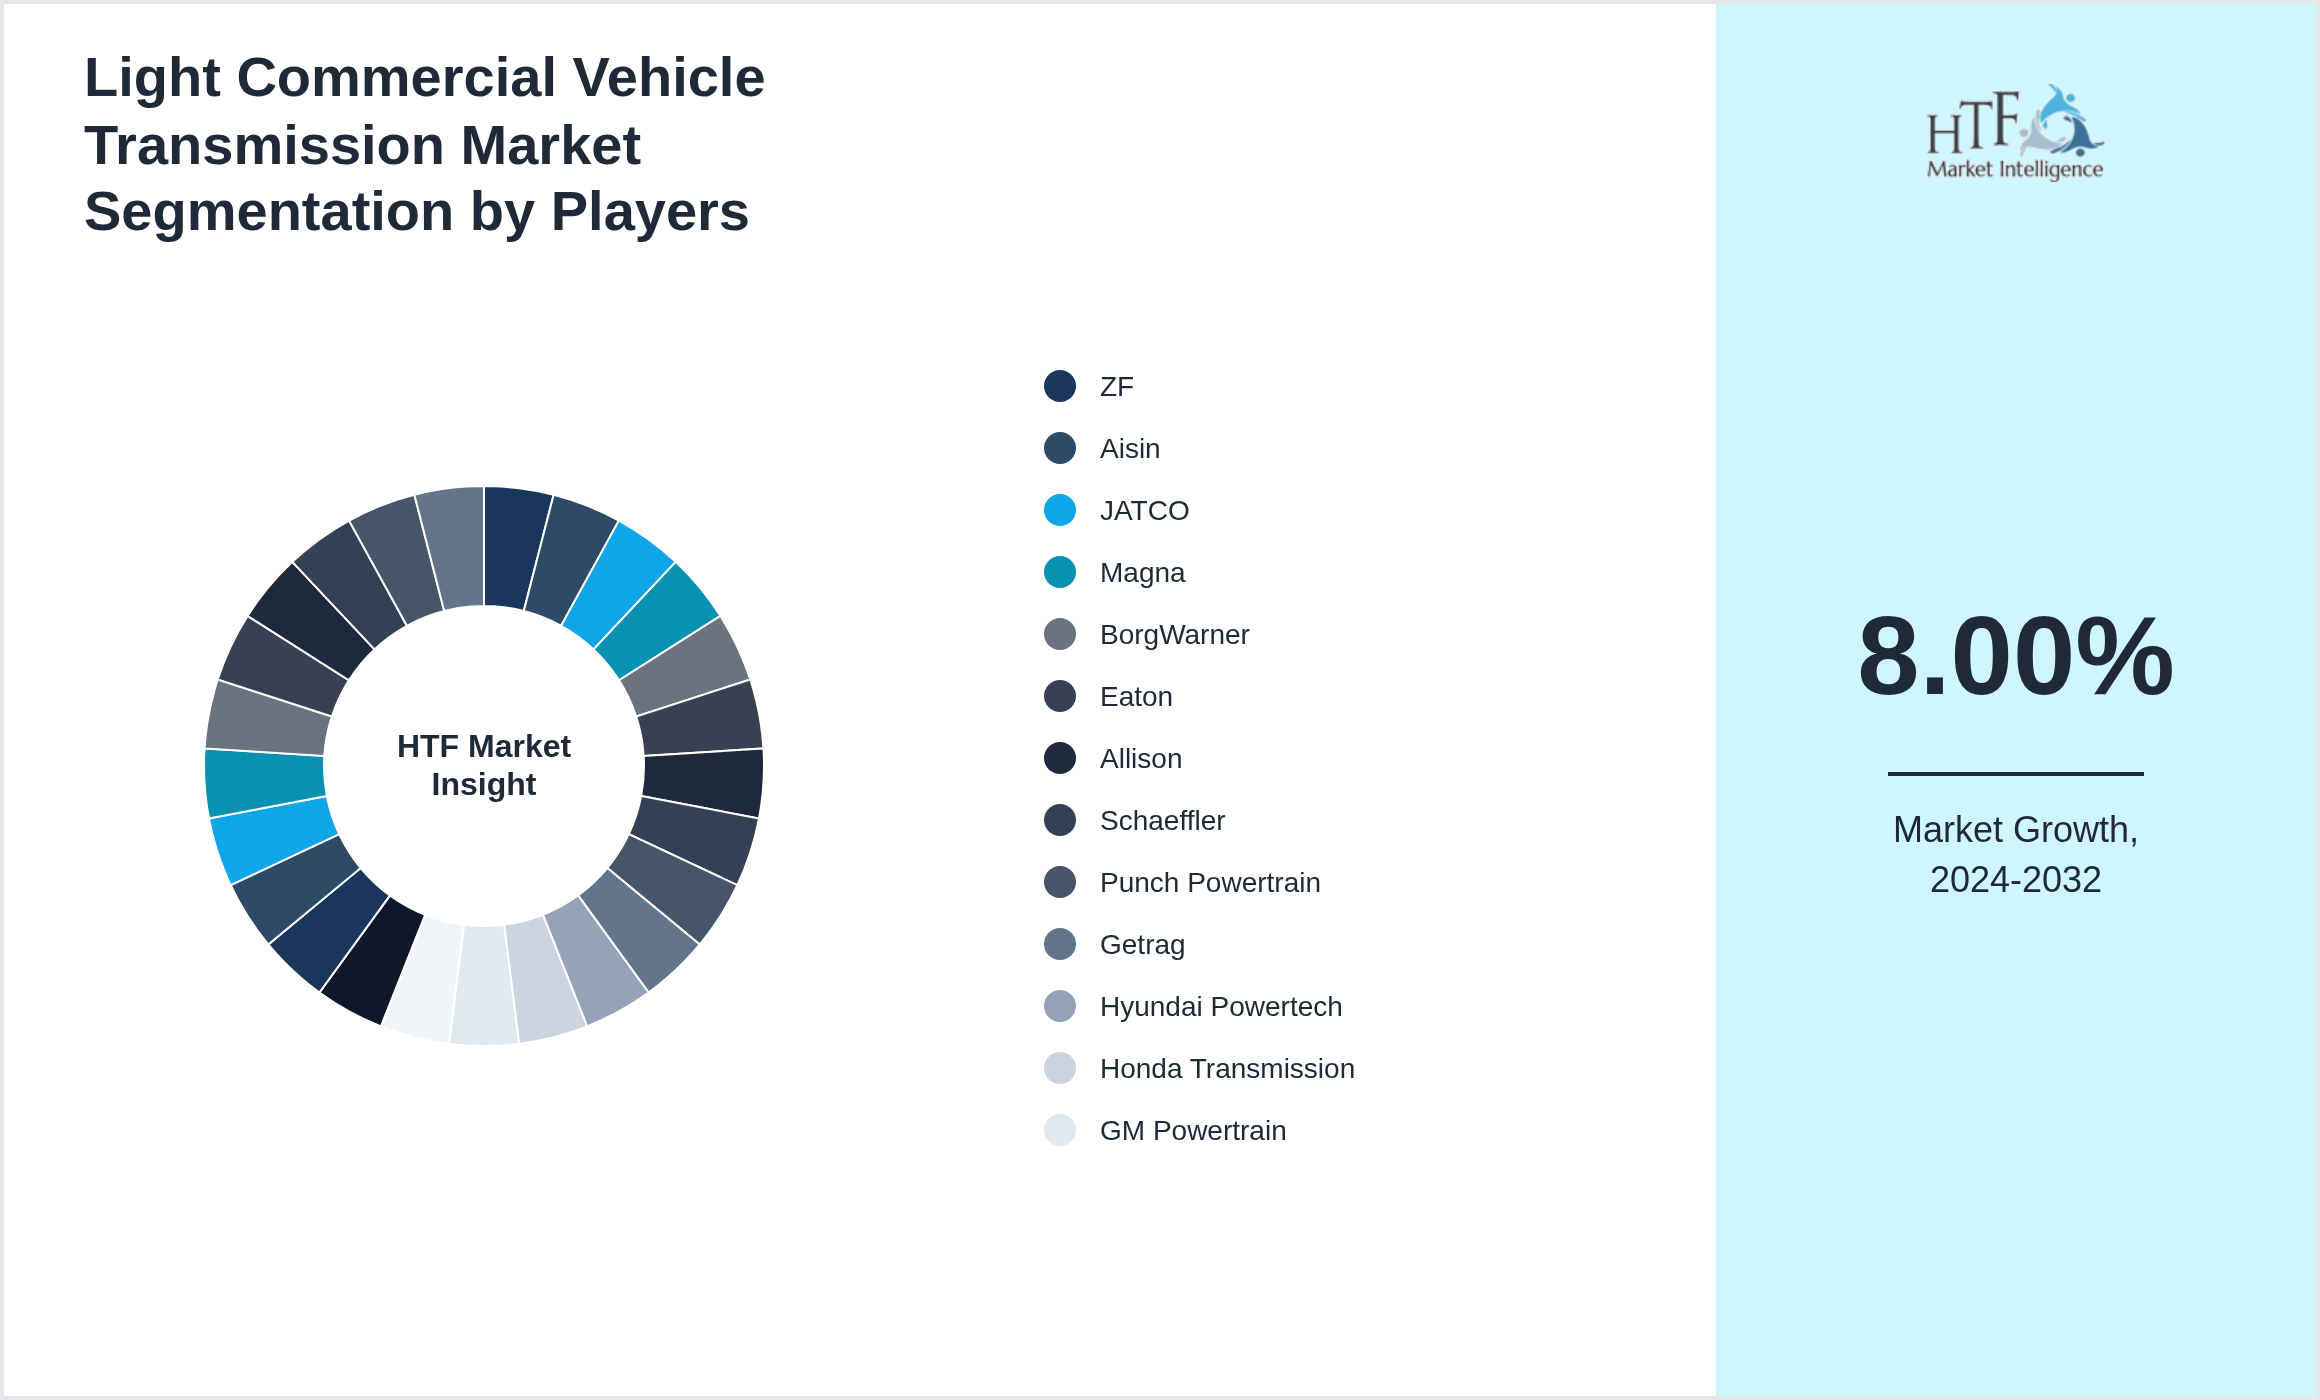
Task: Click the GM Powertrain legend label
Action: click(1193, 1131)
